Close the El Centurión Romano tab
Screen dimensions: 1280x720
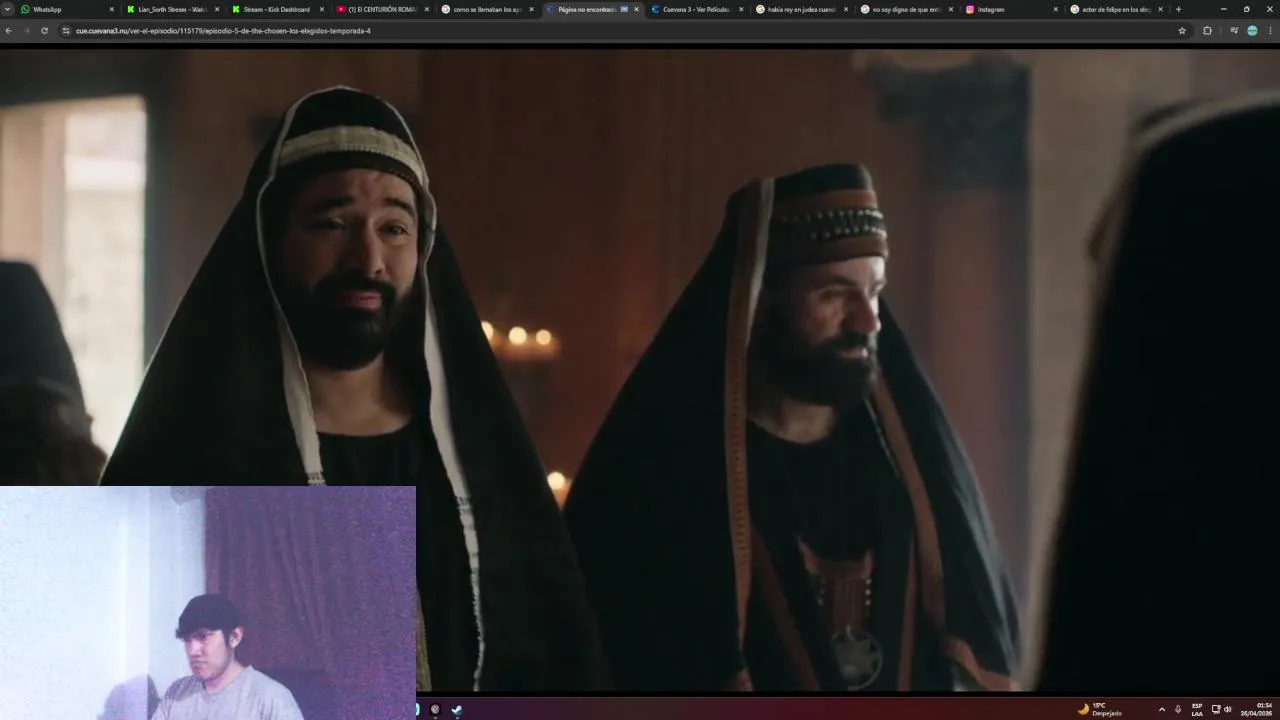point(426,9)
